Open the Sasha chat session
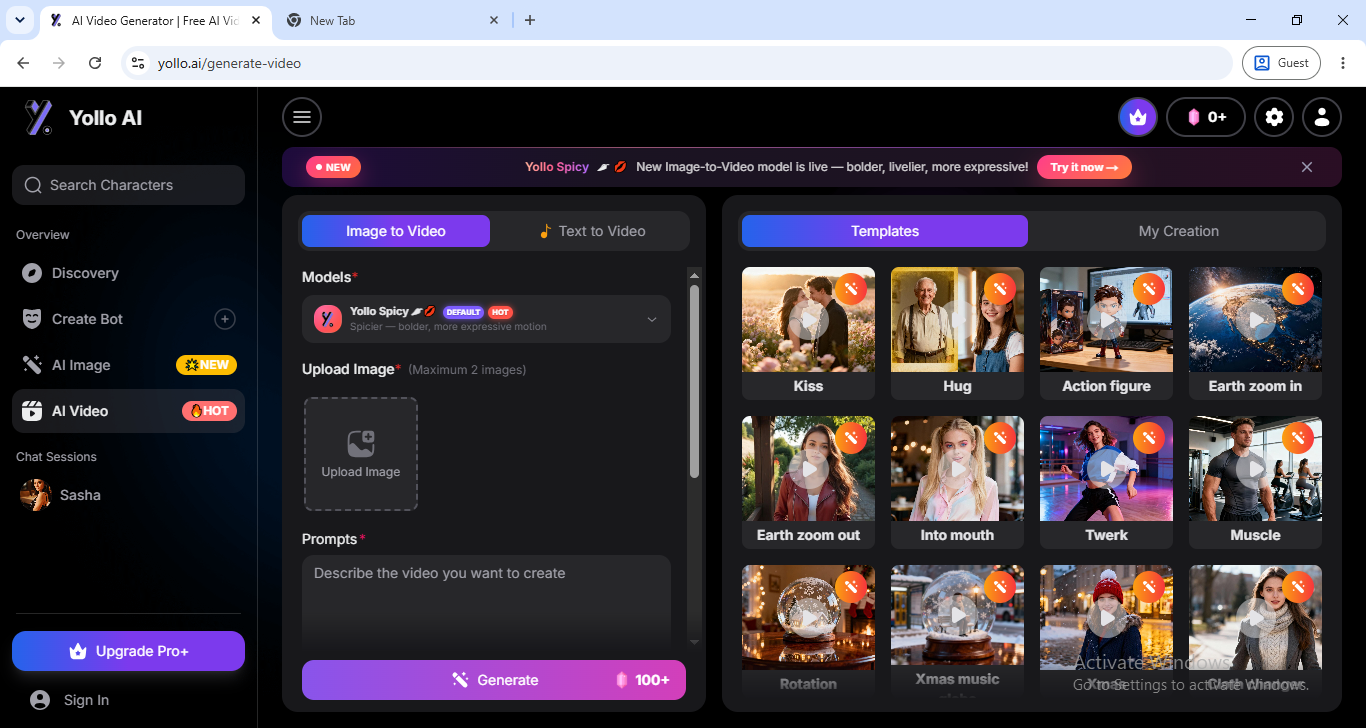This screenshot has width=1366, height=728. pyautogui.click(x=128, y=495)
